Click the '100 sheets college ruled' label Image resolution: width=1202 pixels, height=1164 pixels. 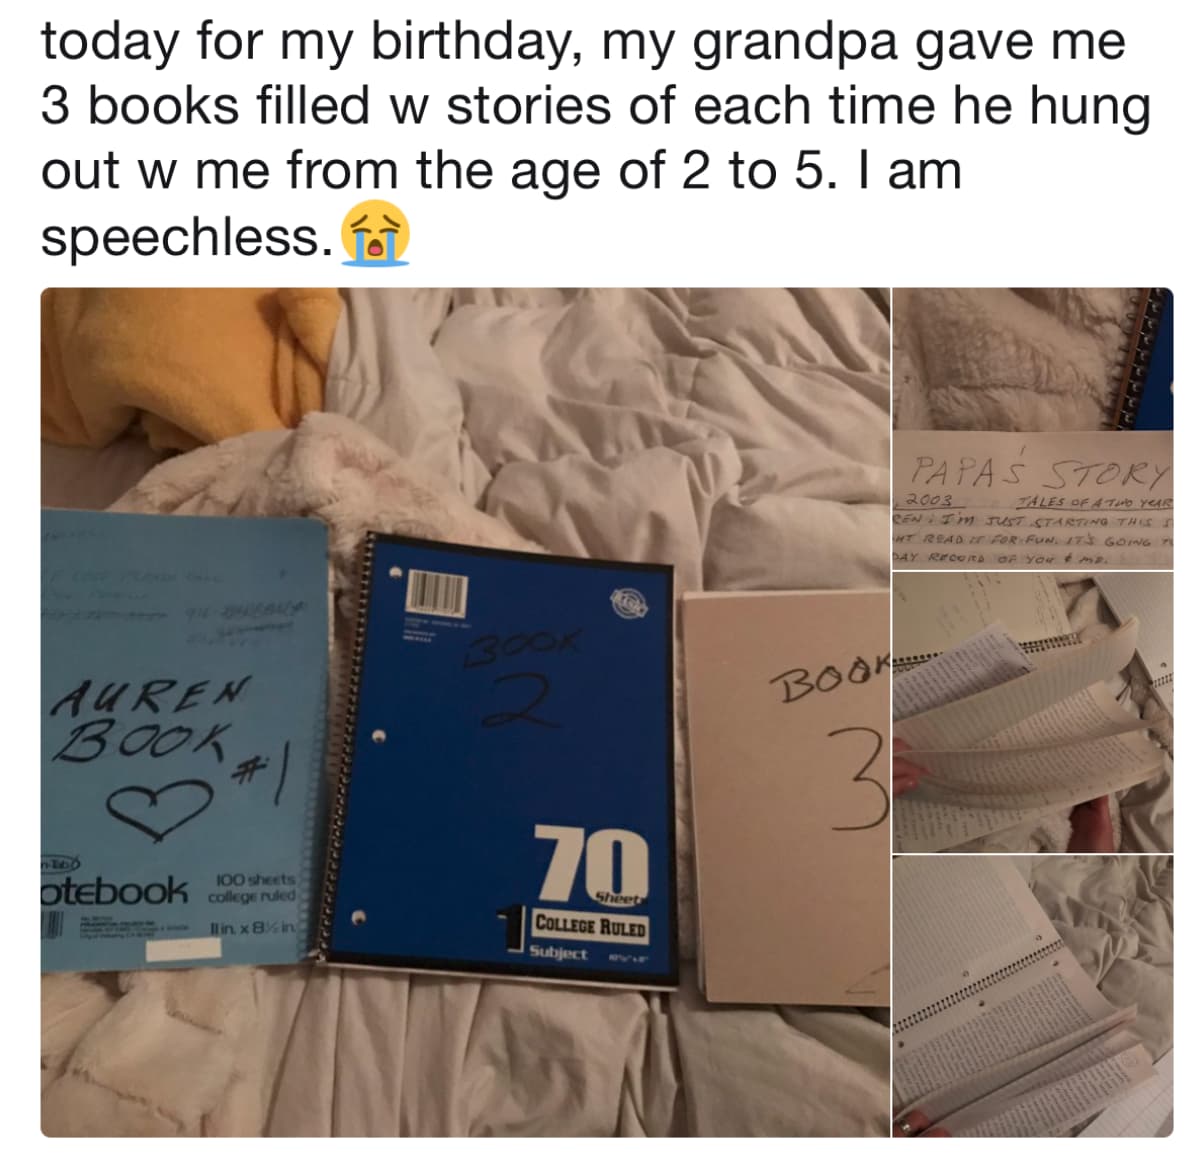[251, 887]
